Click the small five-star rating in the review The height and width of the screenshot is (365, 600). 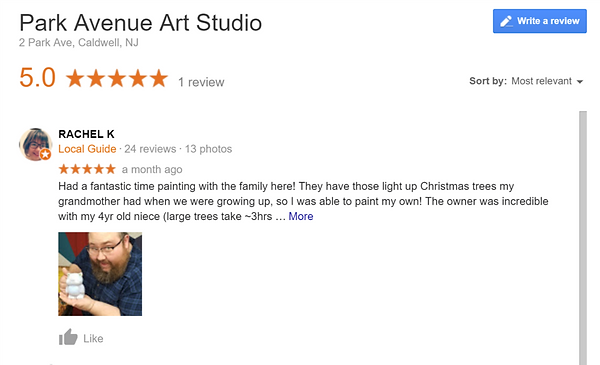tap(87, 169)
